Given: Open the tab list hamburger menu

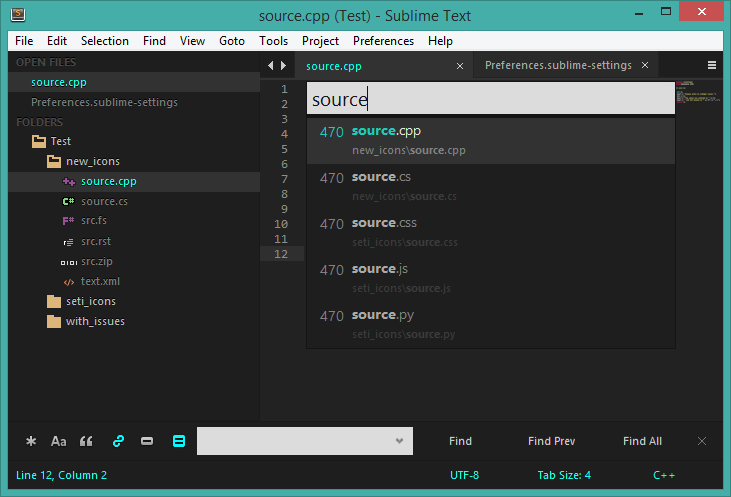Looking at the screenshot, I should click(x=711, y=65).
